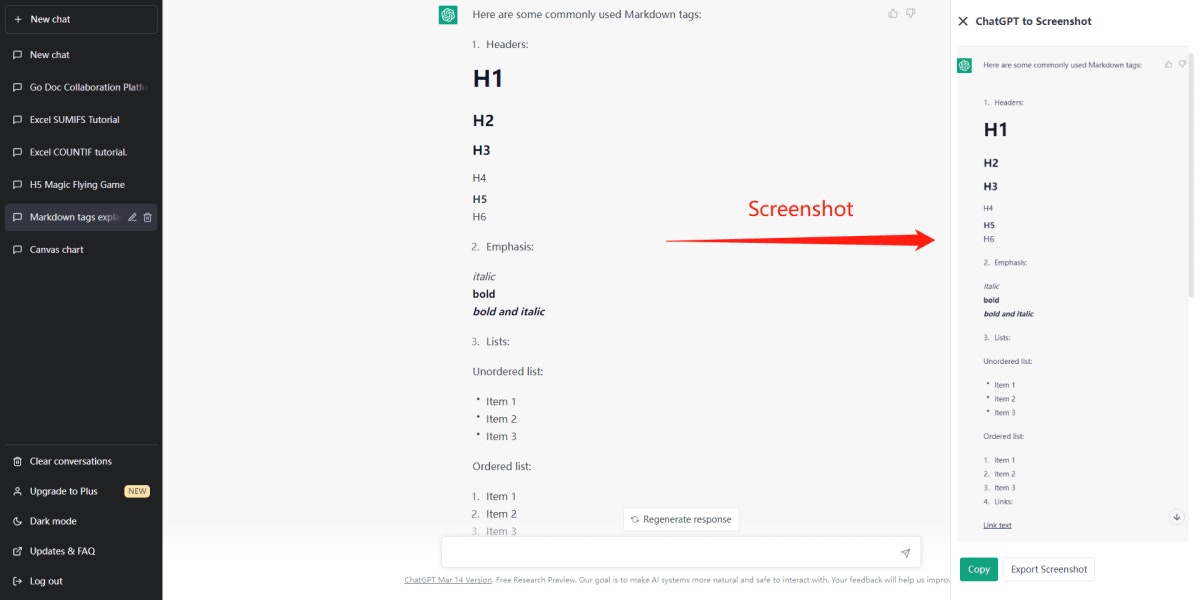Click the moon icon beside Dark mode

coord(18,521)
